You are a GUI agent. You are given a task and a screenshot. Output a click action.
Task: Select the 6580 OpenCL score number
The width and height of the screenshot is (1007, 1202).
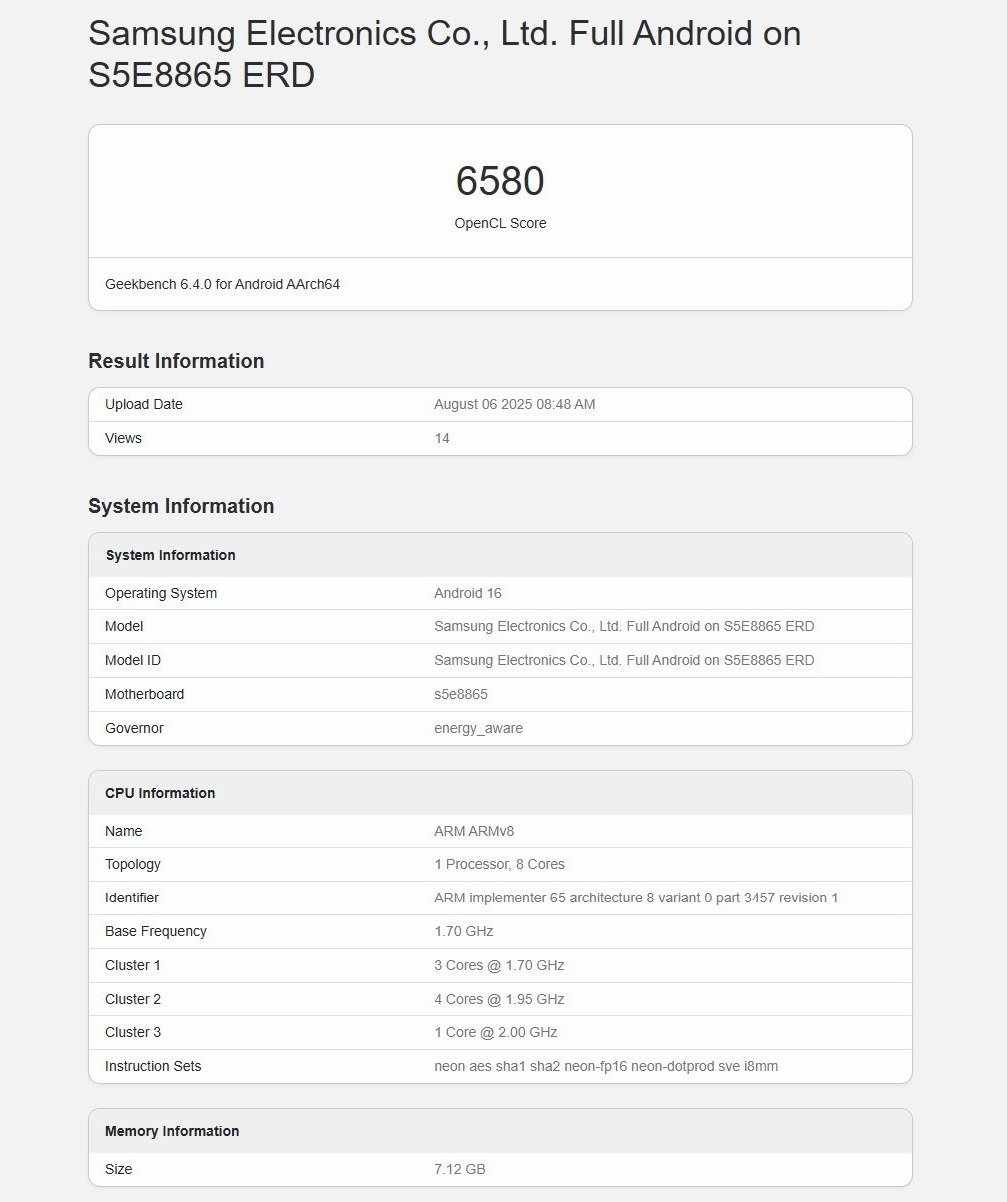(500, 181)
